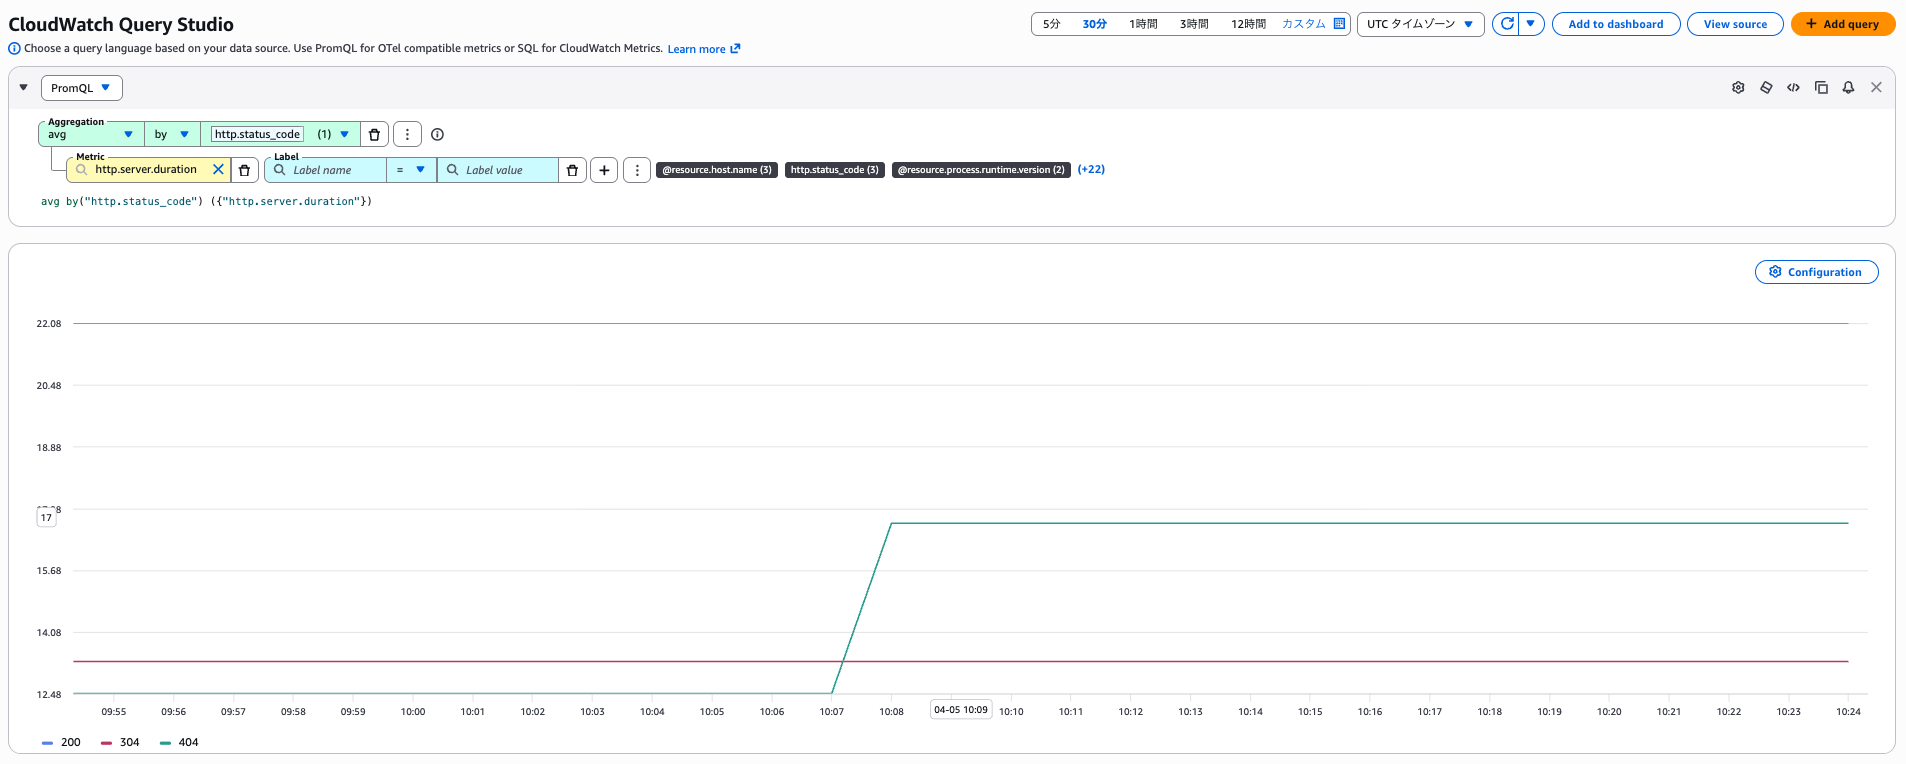1906x764 pixels.
Task: Click the eraser icon to clear query
Action: tap(1766, 88)
